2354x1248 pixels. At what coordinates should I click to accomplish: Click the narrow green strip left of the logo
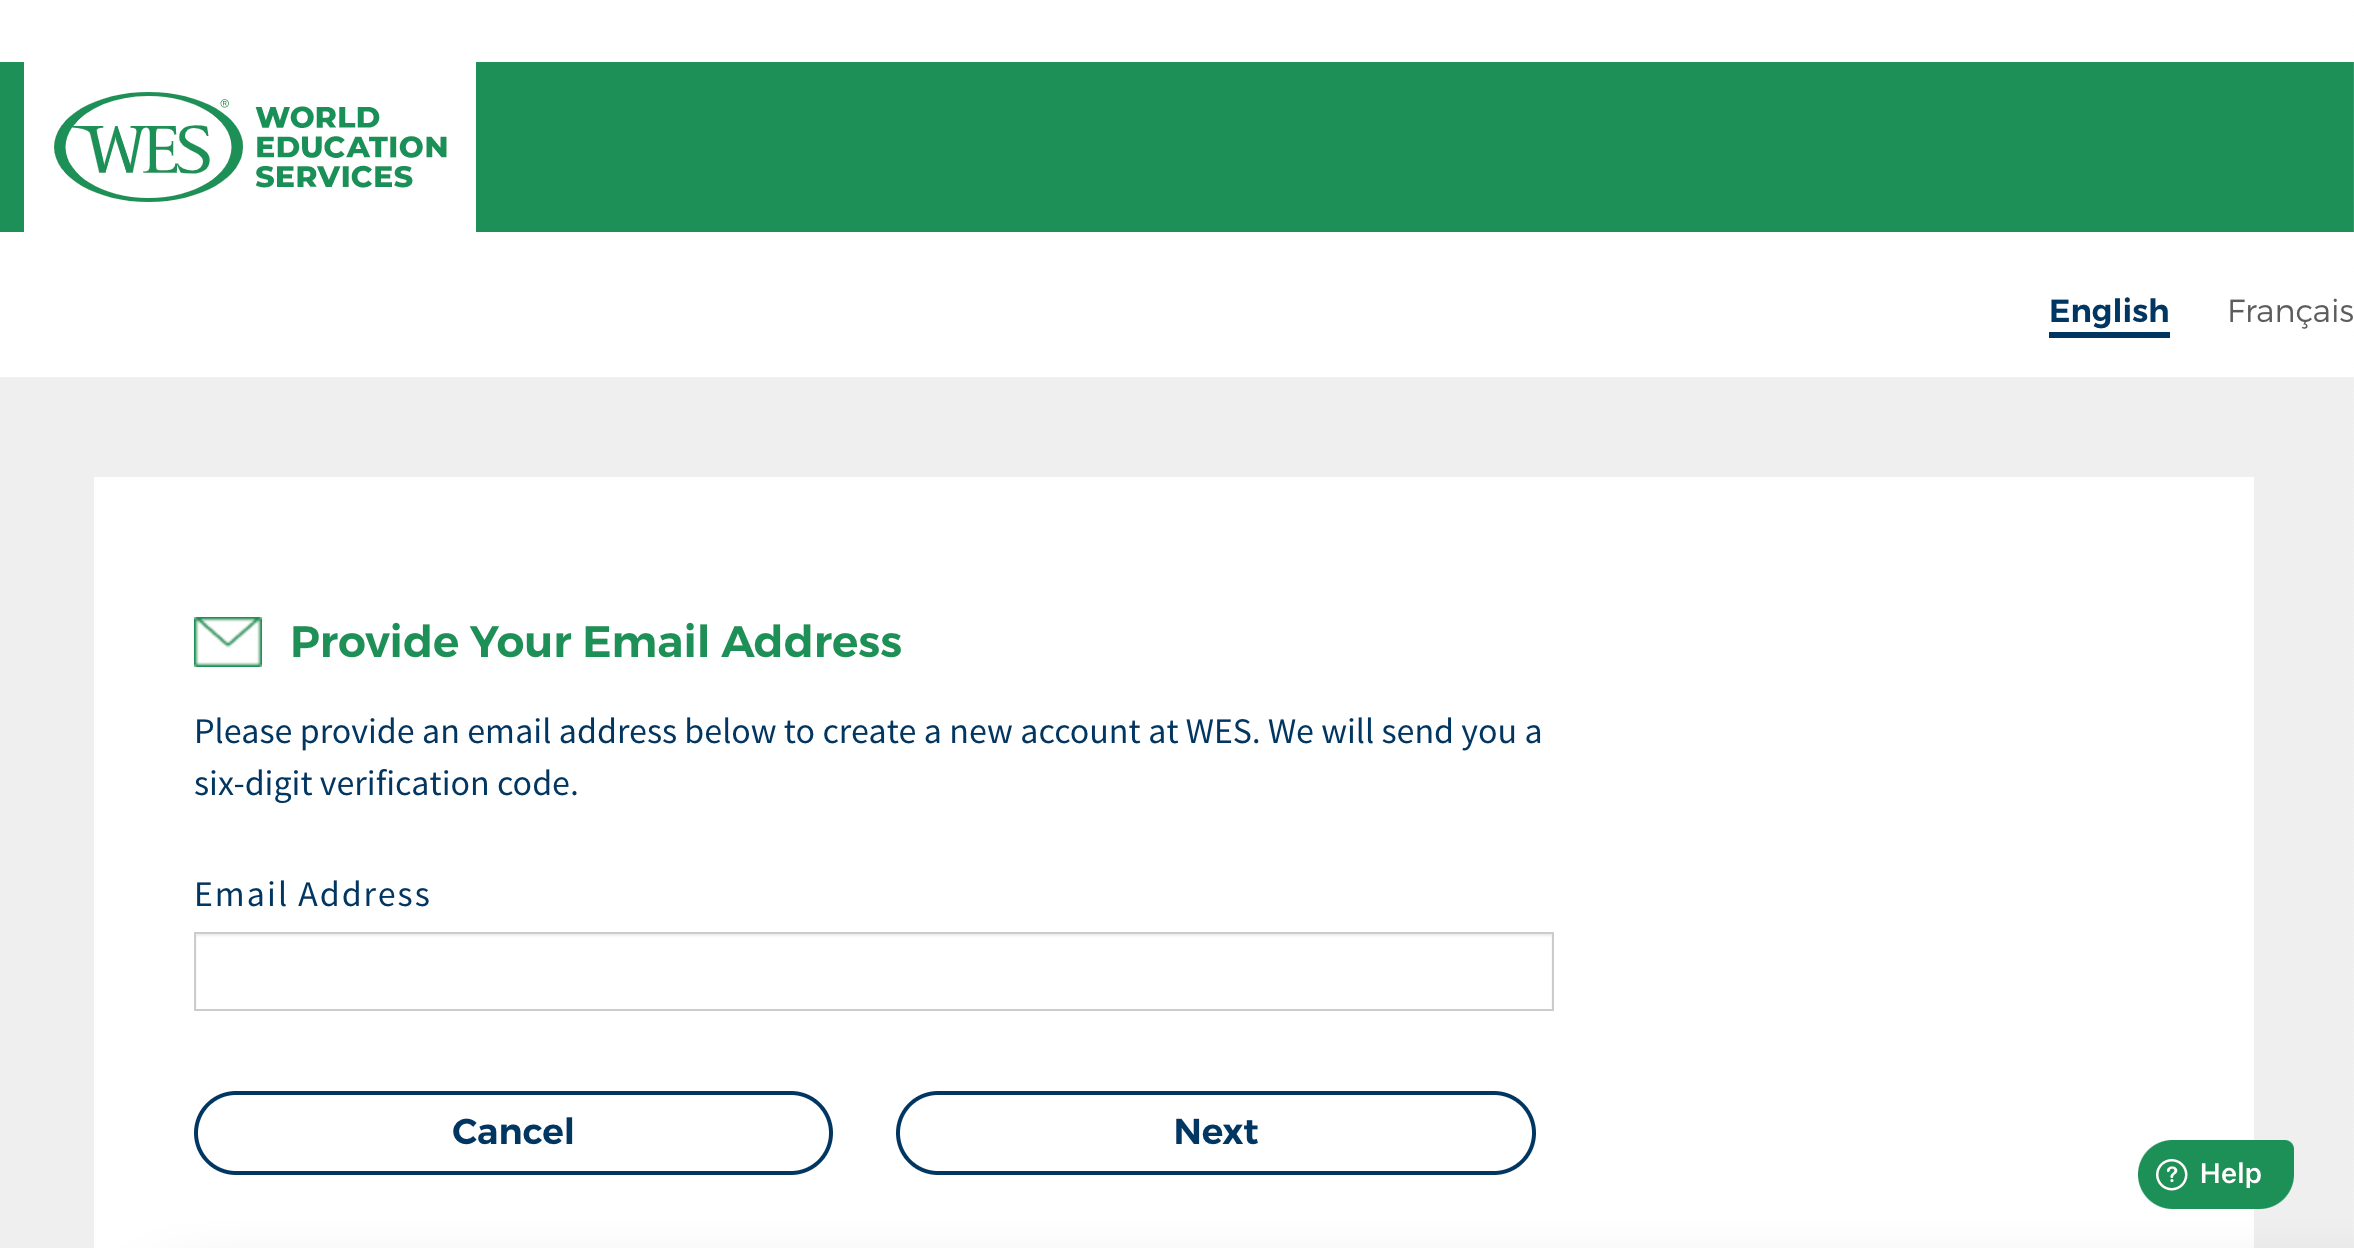pyautogui.click(x=11, y=147)
